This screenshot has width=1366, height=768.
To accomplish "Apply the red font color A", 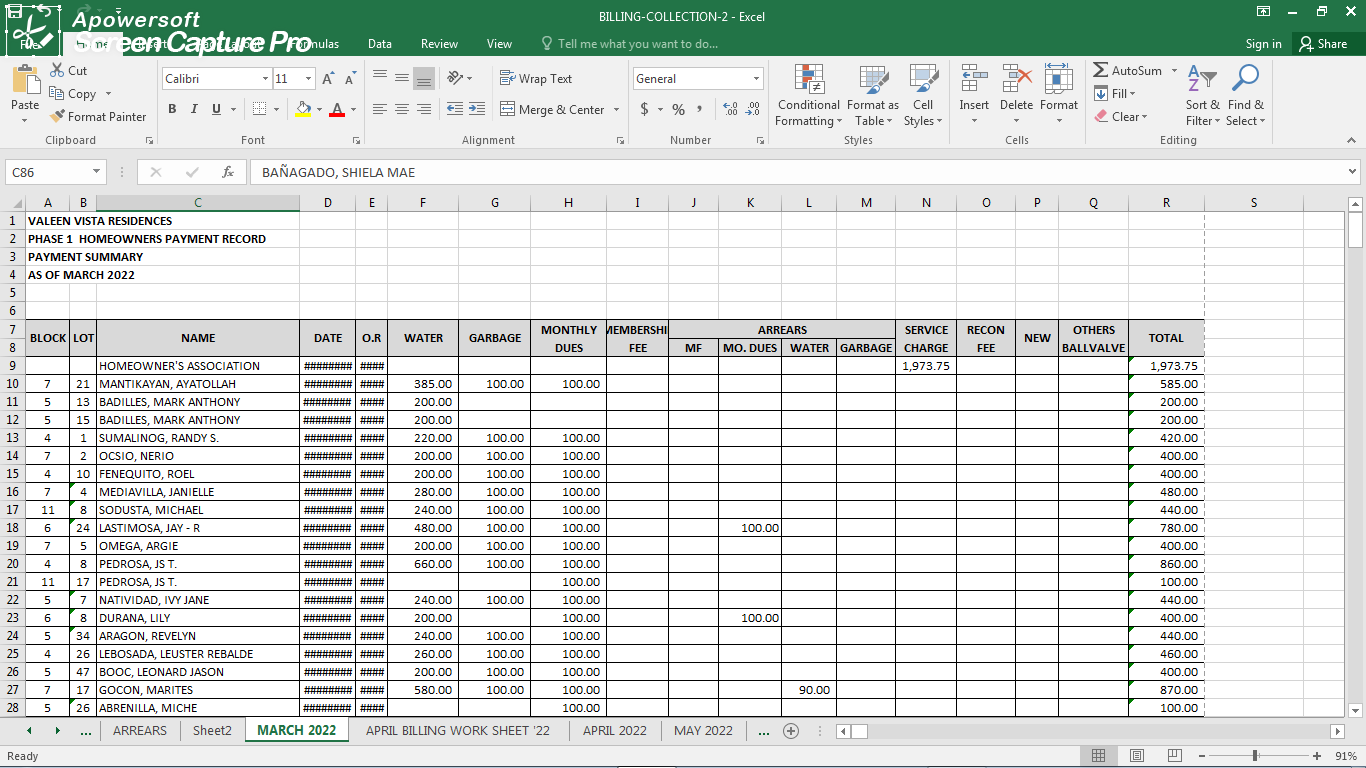I will click(337, 109).
